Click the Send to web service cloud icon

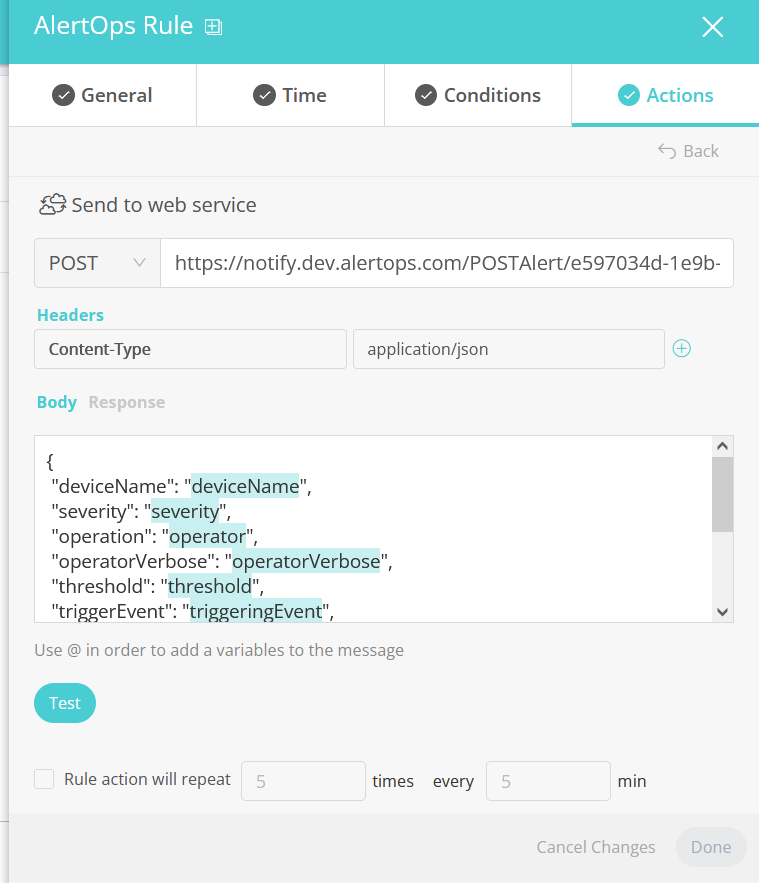click(52, 205)
